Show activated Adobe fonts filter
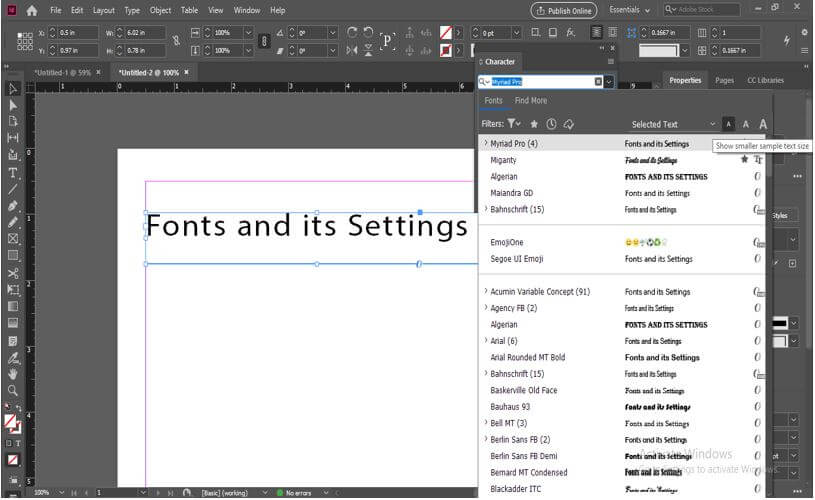Screen dimensions: 815x500 [569, 124]
